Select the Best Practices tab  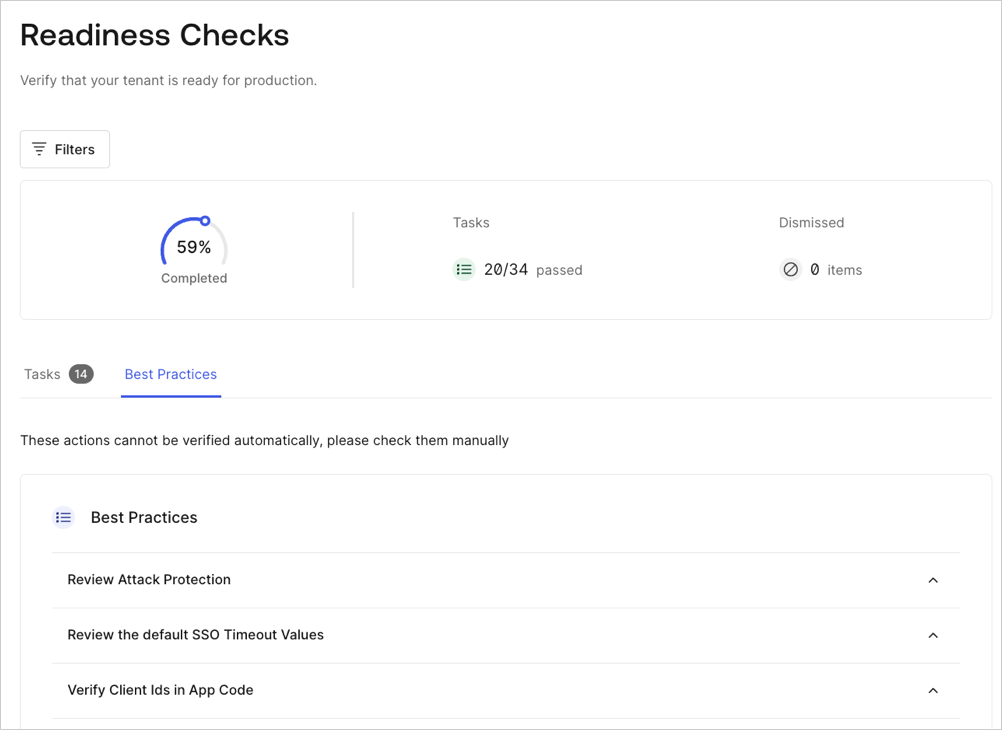point(170,374)
